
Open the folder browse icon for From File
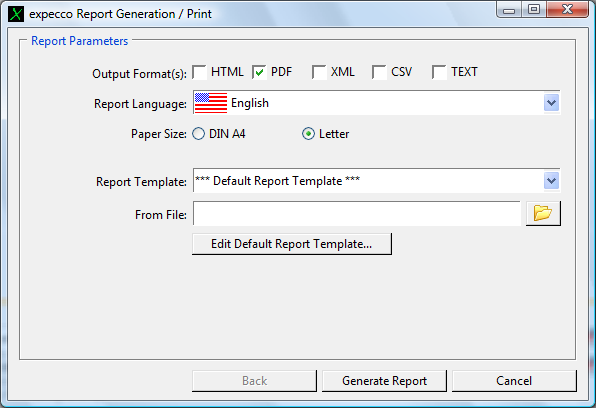pos(543,213)
